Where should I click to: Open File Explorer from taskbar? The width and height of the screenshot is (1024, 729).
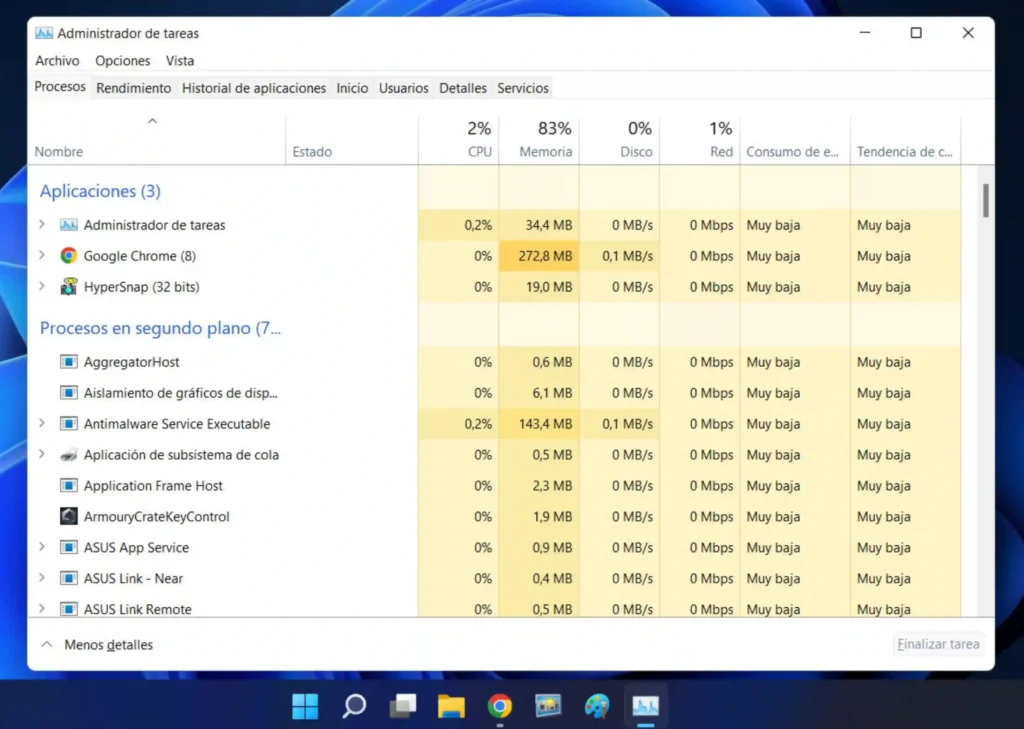coord(451,705)
